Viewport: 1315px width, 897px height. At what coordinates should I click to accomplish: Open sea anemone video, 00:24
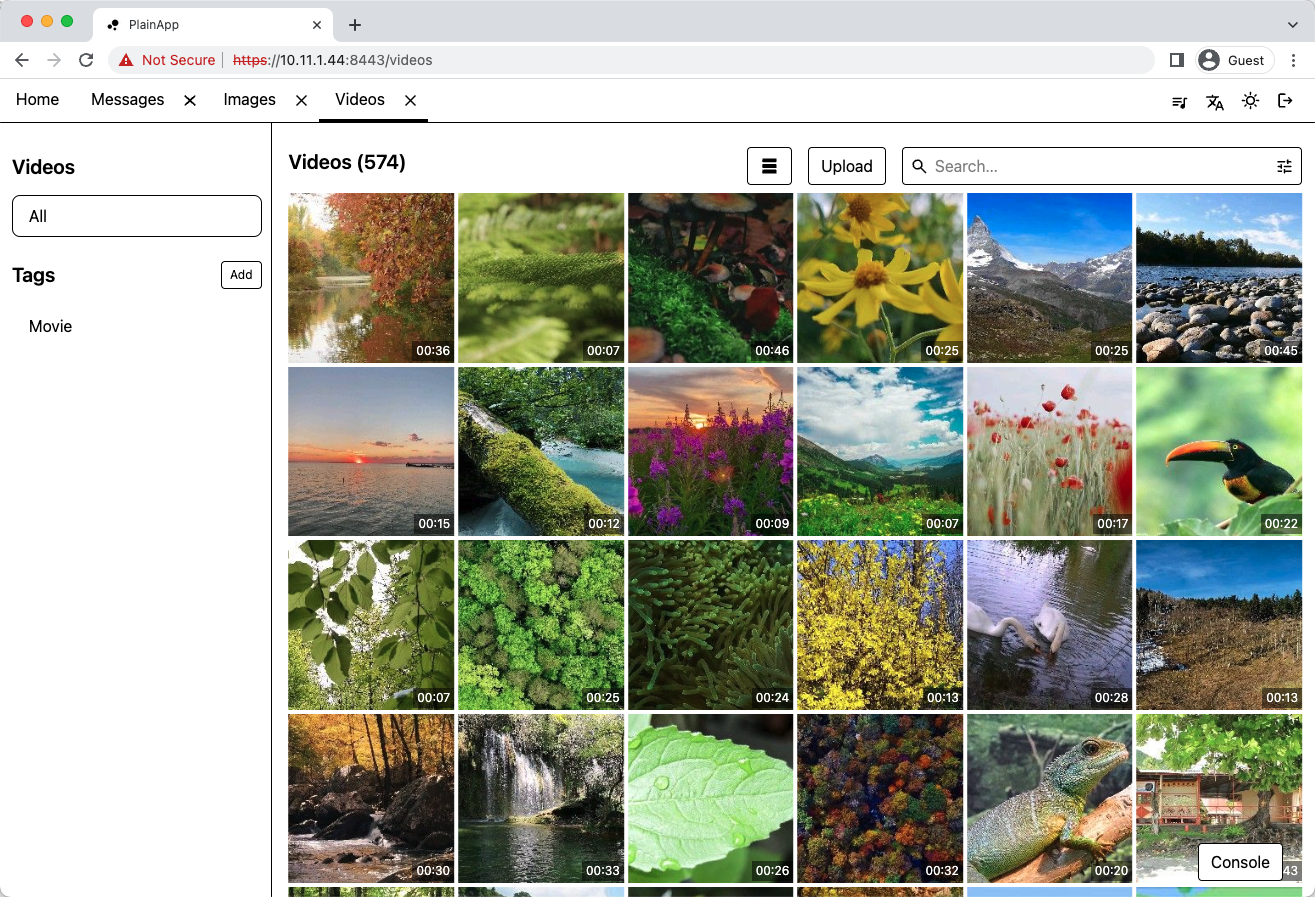[711, 625]
